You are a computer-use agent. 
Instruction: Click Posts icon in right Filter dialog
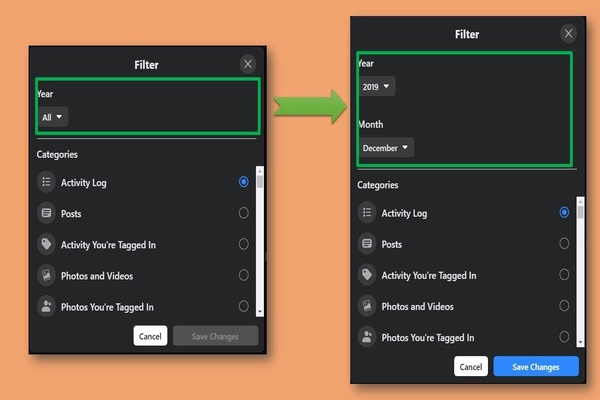(x=367, y=243)
